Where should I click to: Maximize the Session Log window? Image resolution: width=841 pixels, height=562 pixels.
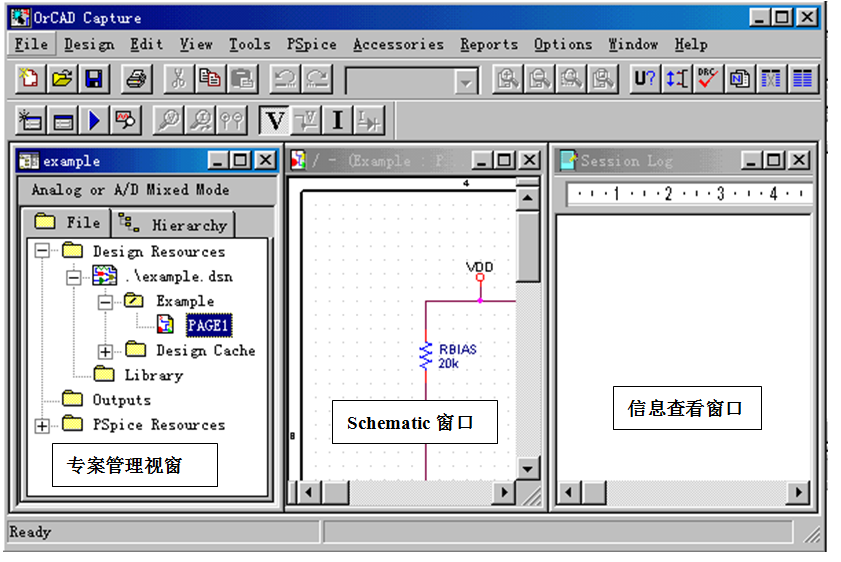pos(774,160)
